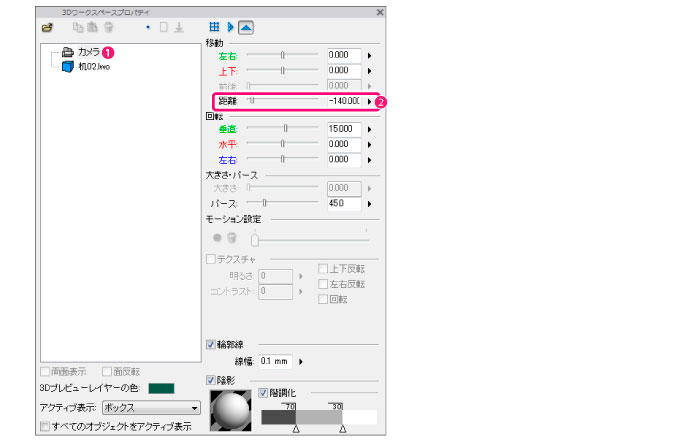696x441 pixels.
Task: Disable the 陰影 shading checkbox
Action: point(210,380)
